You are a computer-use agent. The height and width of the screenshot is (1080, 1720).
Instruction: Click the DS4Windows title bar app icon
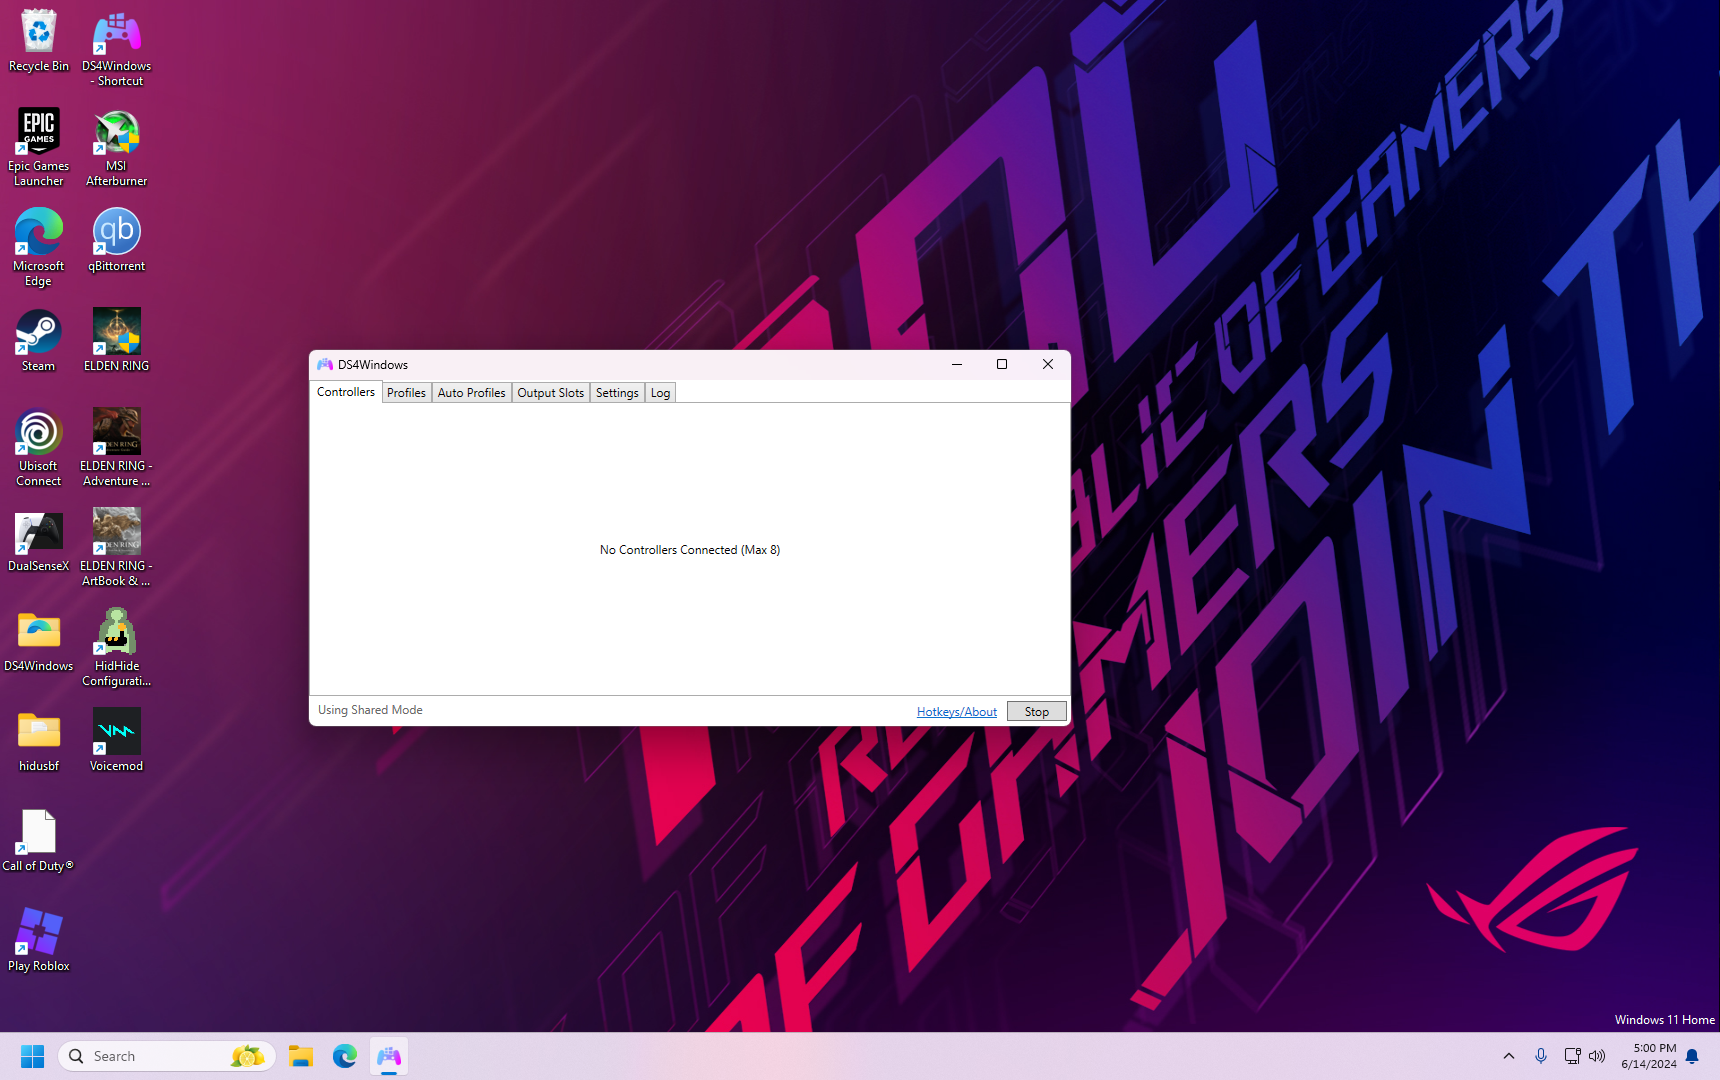pos(325,365)
